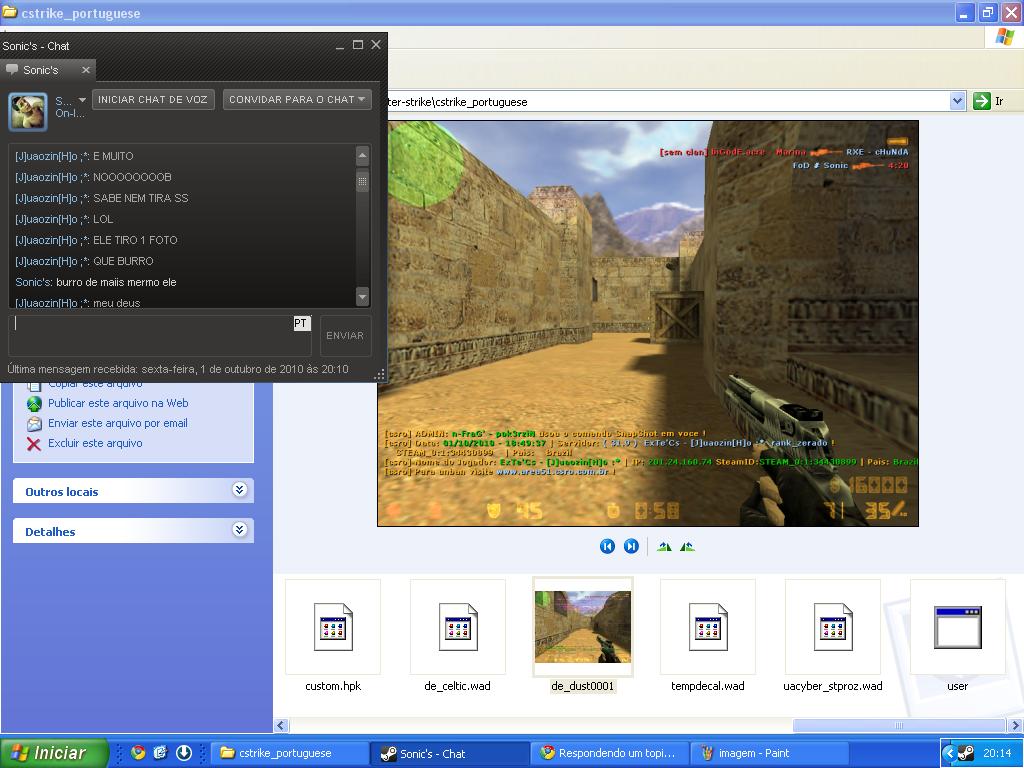Image resolution: width=1024 pixels, height=768 pixels.
Task: Click the chat message 'E MUITO'
Action: [113, 156]
